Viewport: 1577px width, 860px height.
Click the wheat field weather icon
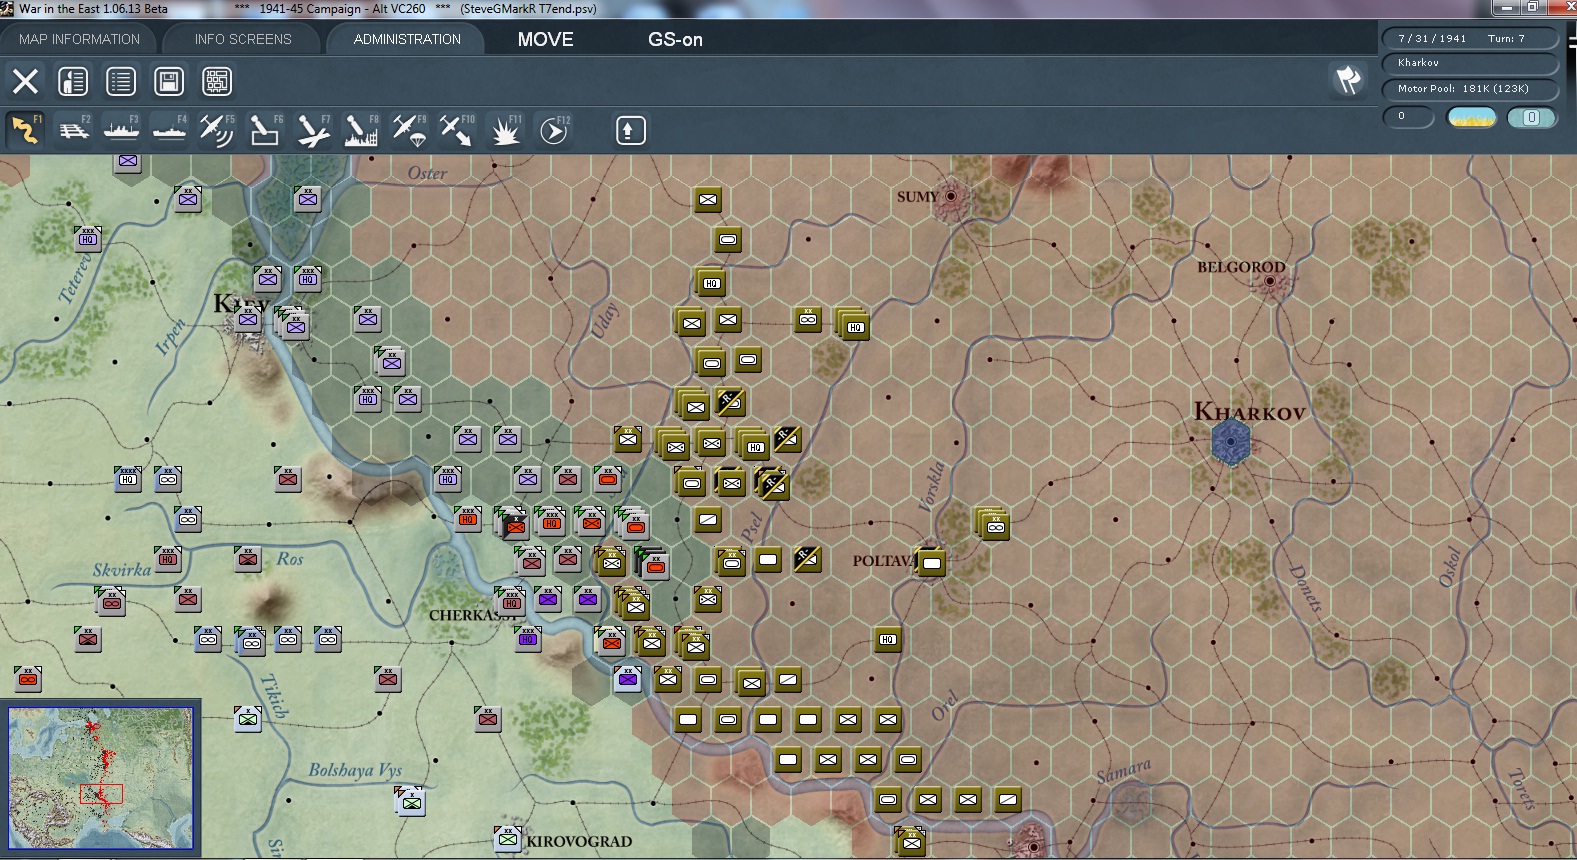coord(1472,117)
